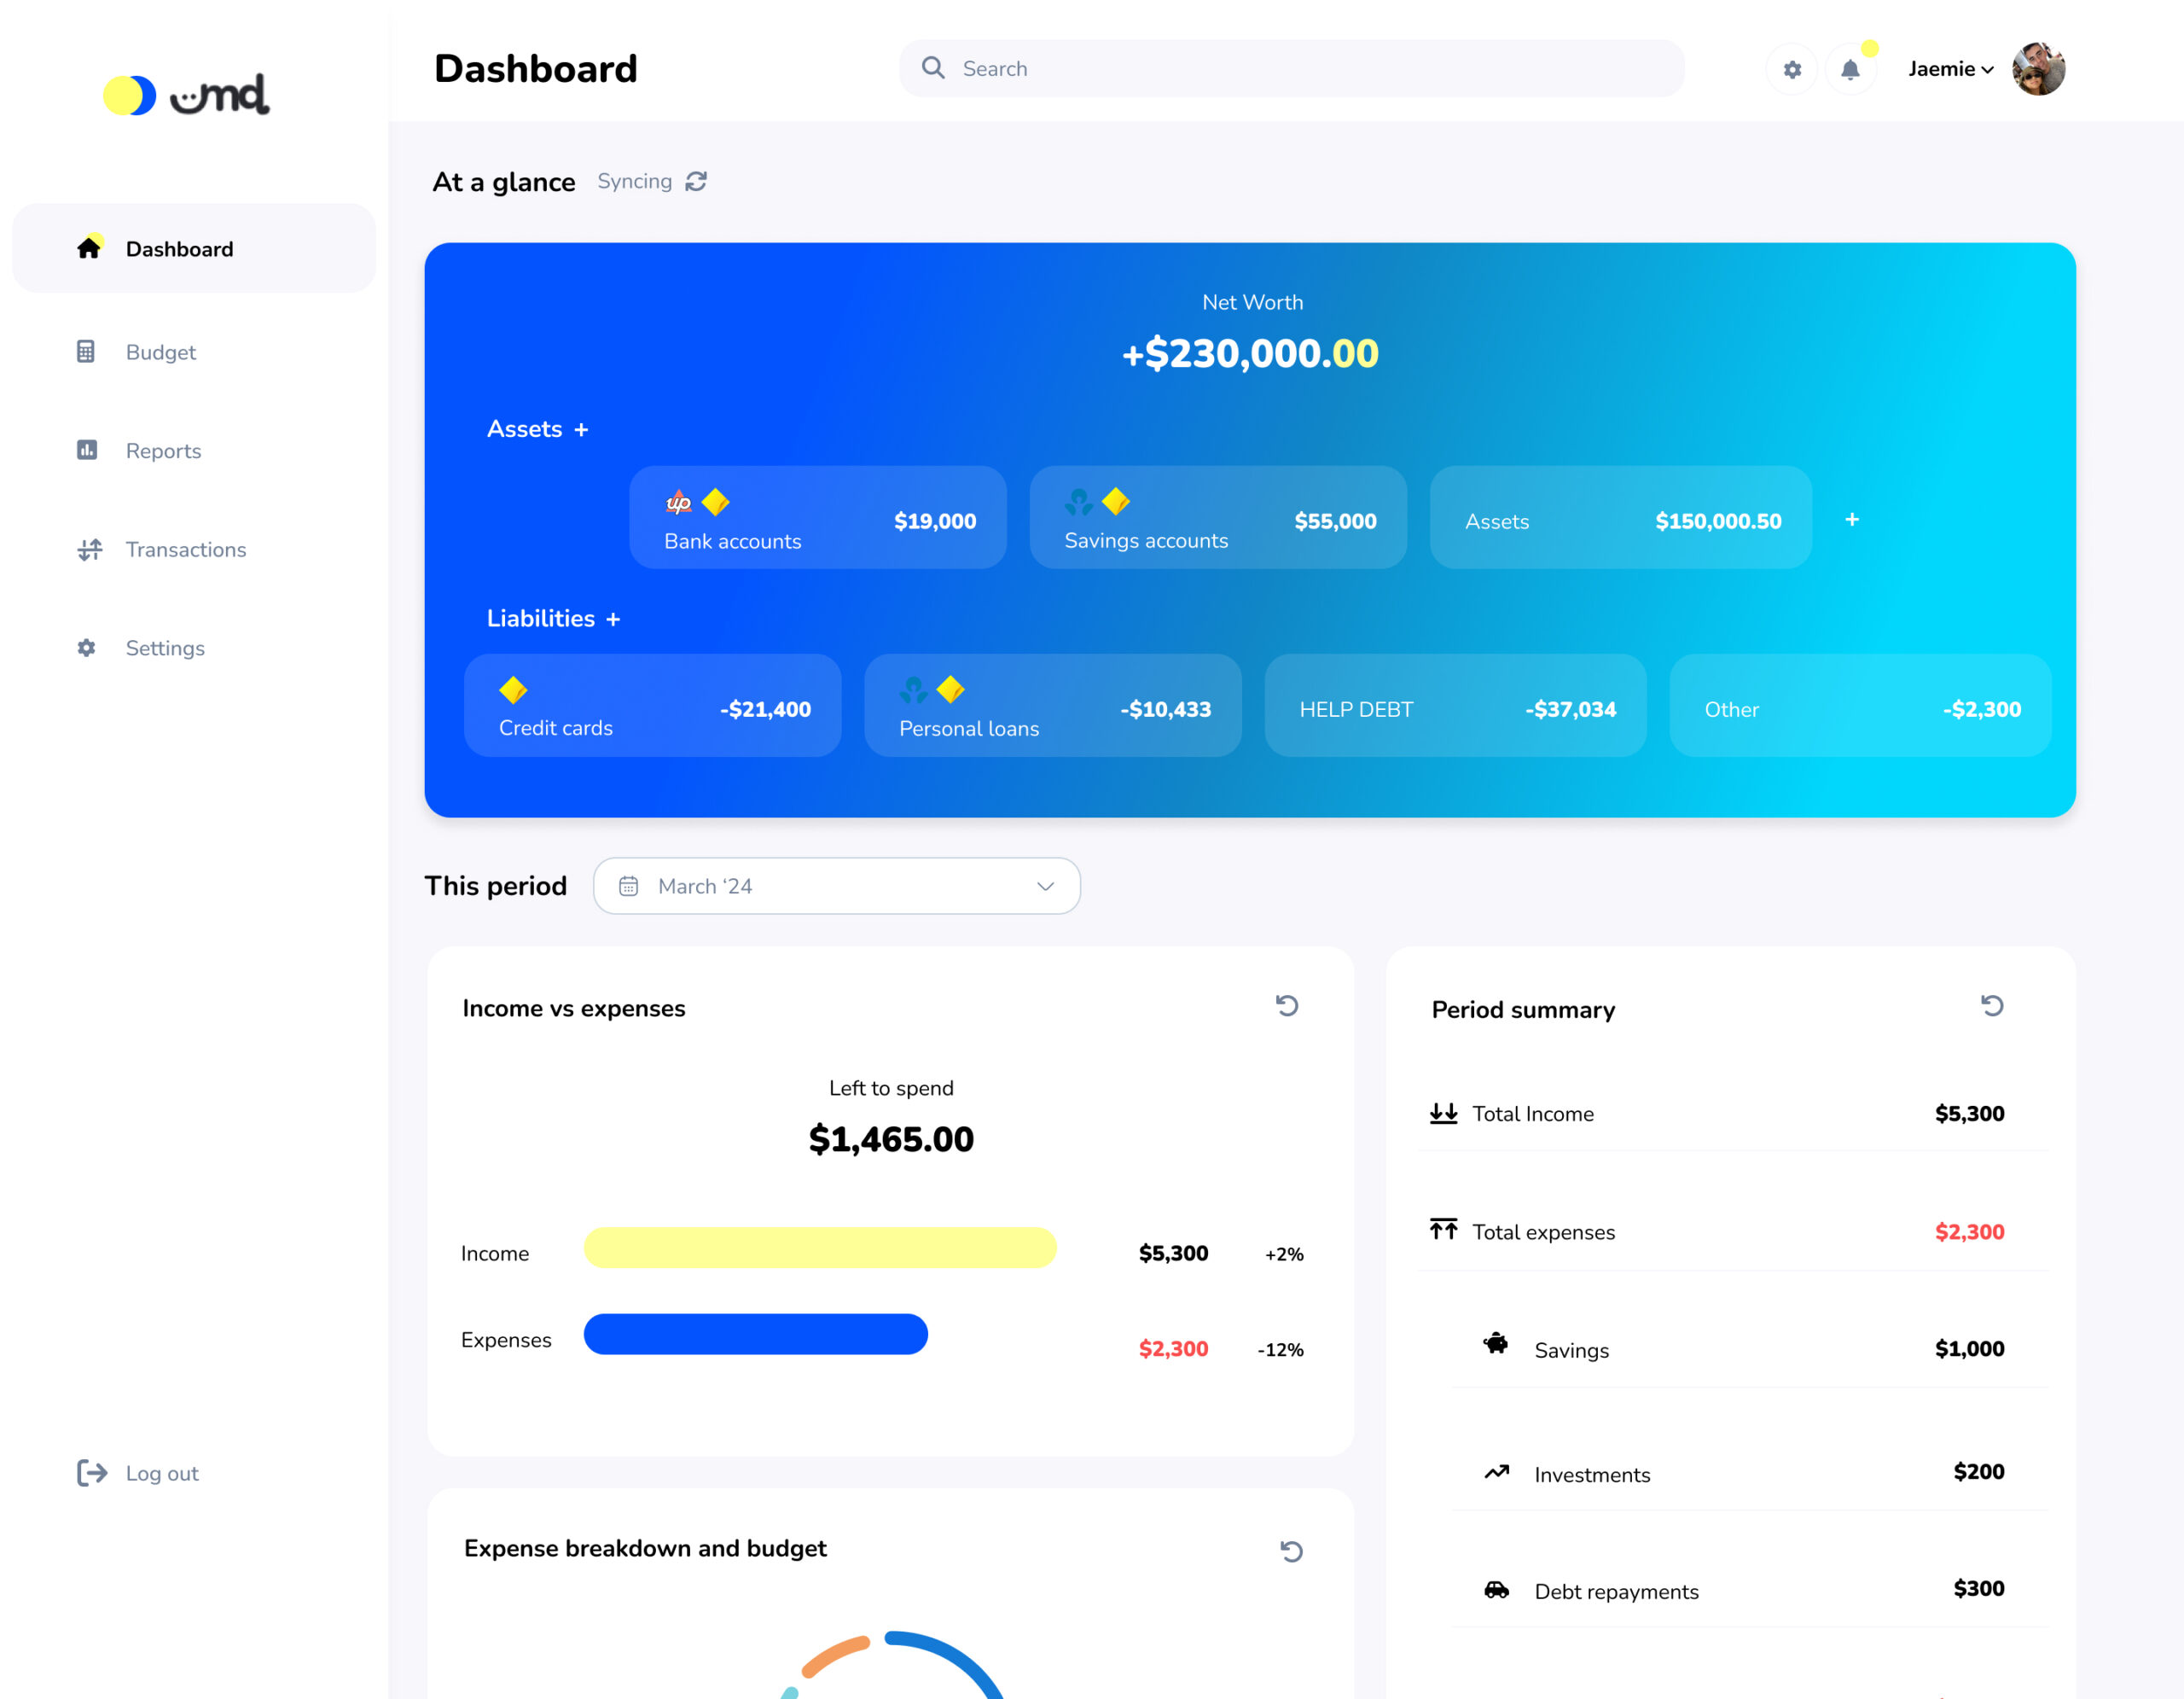Click the Total Income down-arrows icon
Screen dimensions: 2184x1699
pos(1443,1113)
